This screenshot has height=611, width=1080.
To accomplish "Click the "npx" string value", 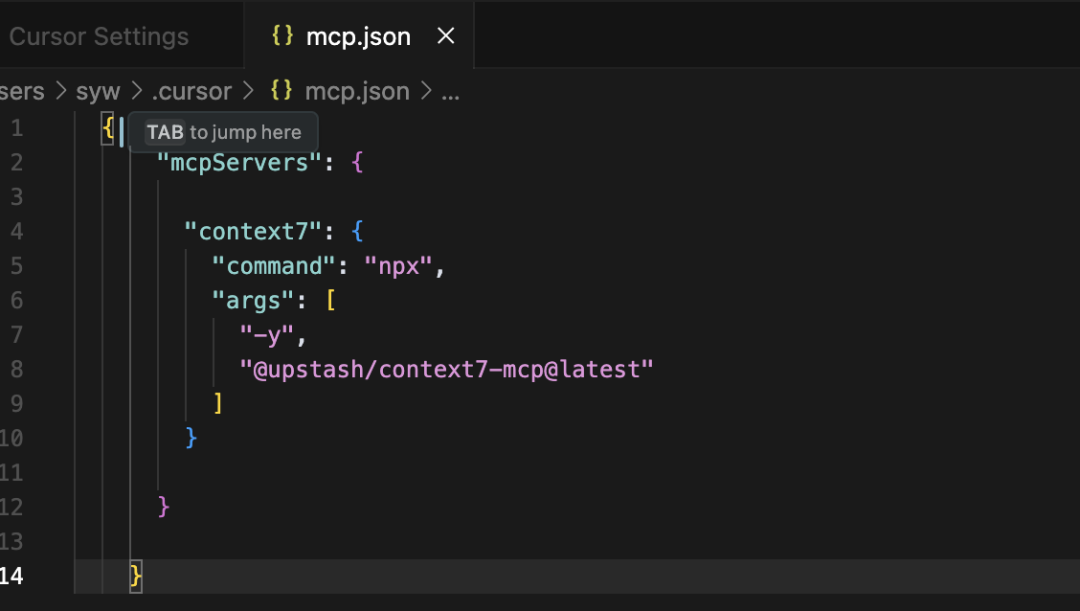I will tap(398, 267).
